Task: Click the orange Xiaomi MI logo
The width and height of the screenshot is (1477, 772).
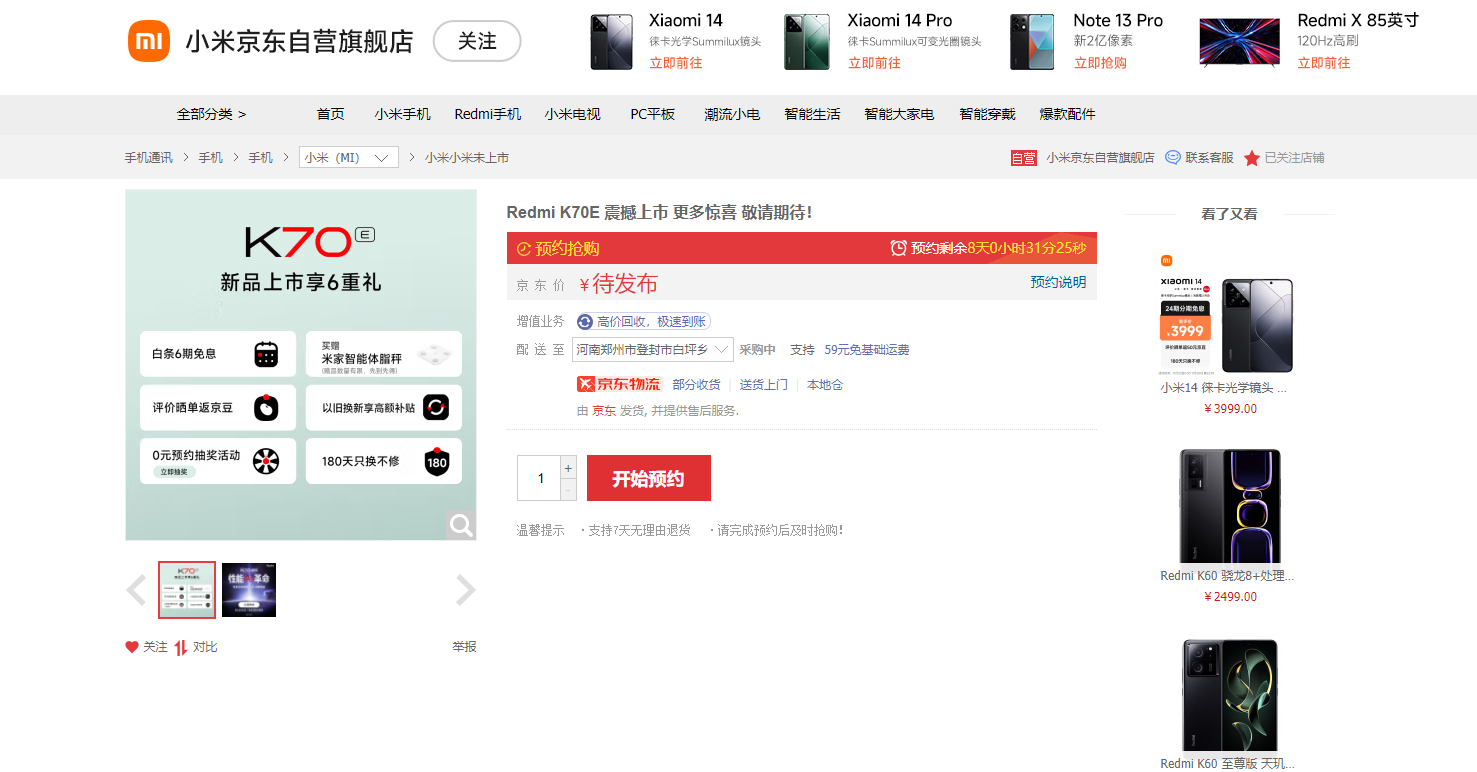Action: (x=149, y=41)
